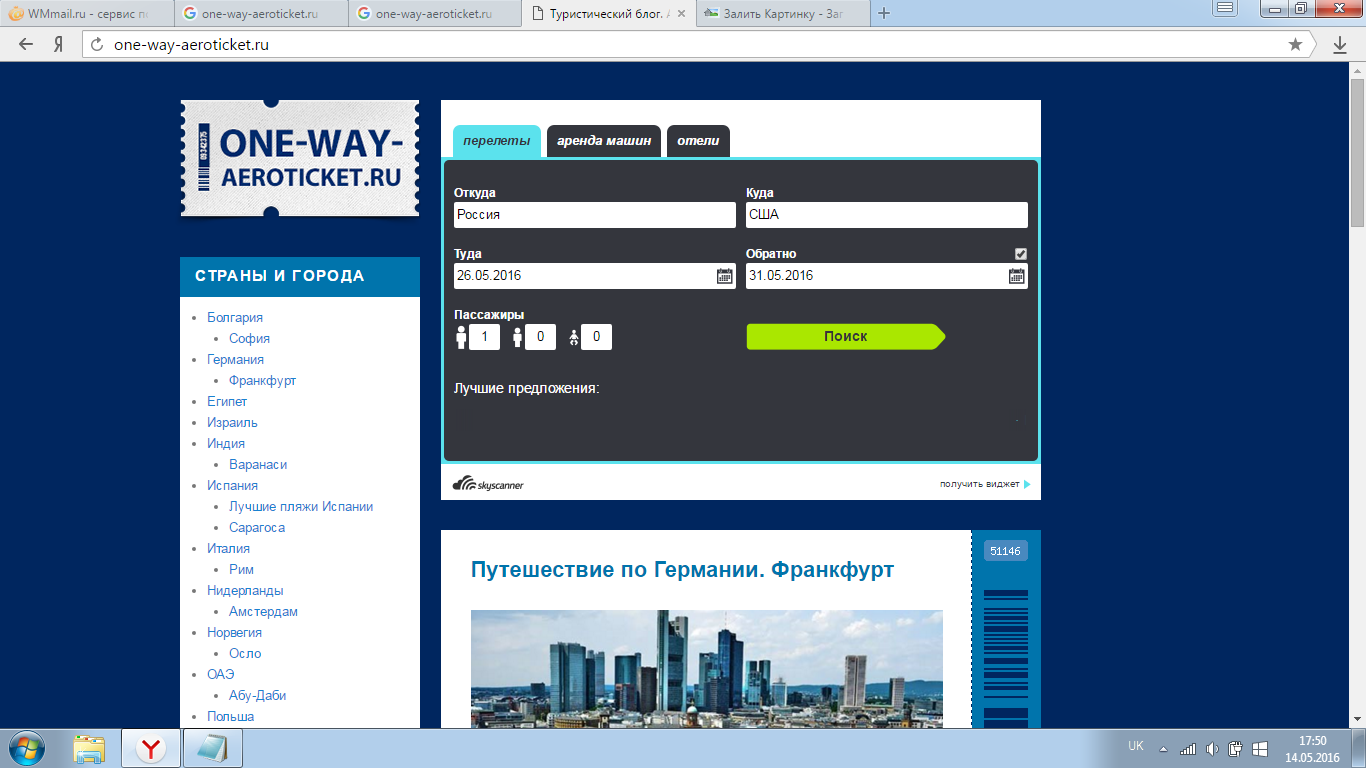Open the Болгария link in sidebar
1366x768 pixels.
tap(235, 317)
